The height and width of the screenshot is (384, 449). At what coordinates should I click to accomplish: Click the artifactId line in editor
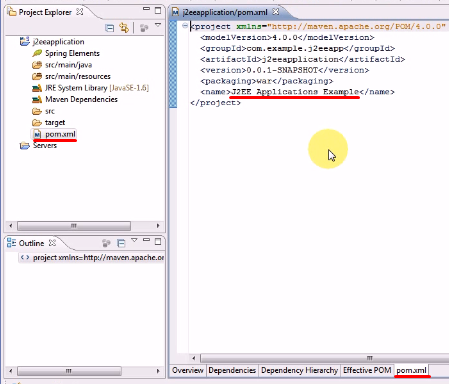[x=303, y=59]
